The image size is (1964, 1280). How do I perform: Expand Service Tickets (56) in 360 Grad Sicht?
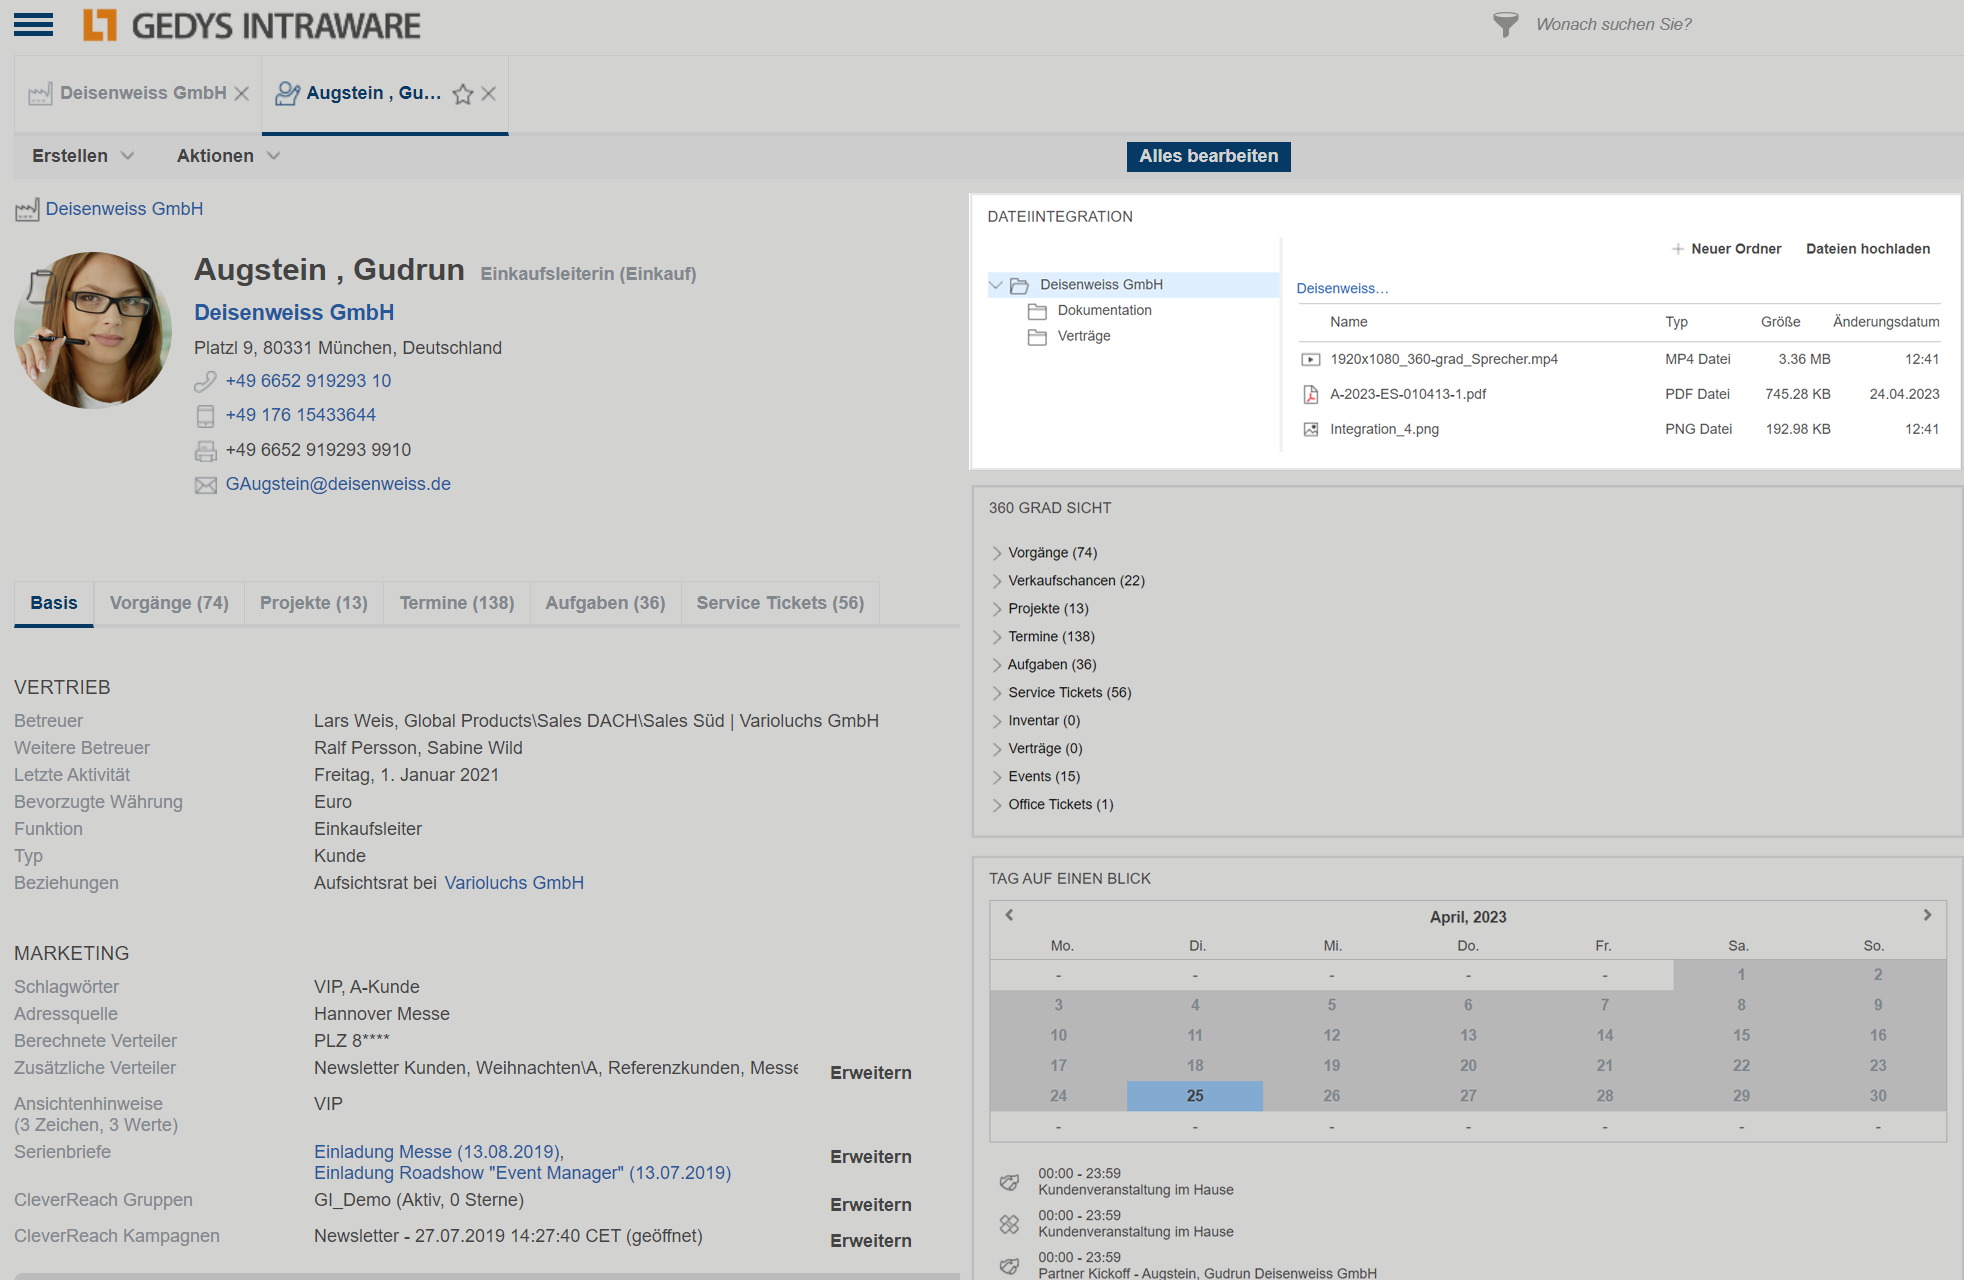tap(997, 693)
